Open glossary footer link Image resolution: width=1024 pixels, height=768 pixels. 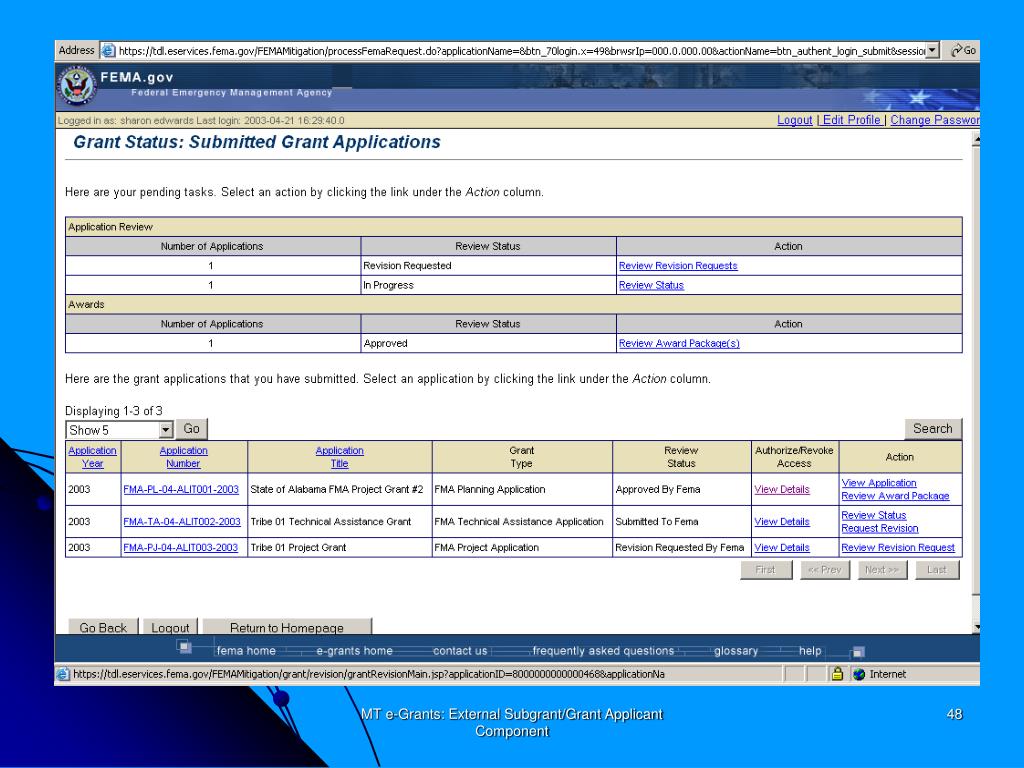click(x=736, y=651)
